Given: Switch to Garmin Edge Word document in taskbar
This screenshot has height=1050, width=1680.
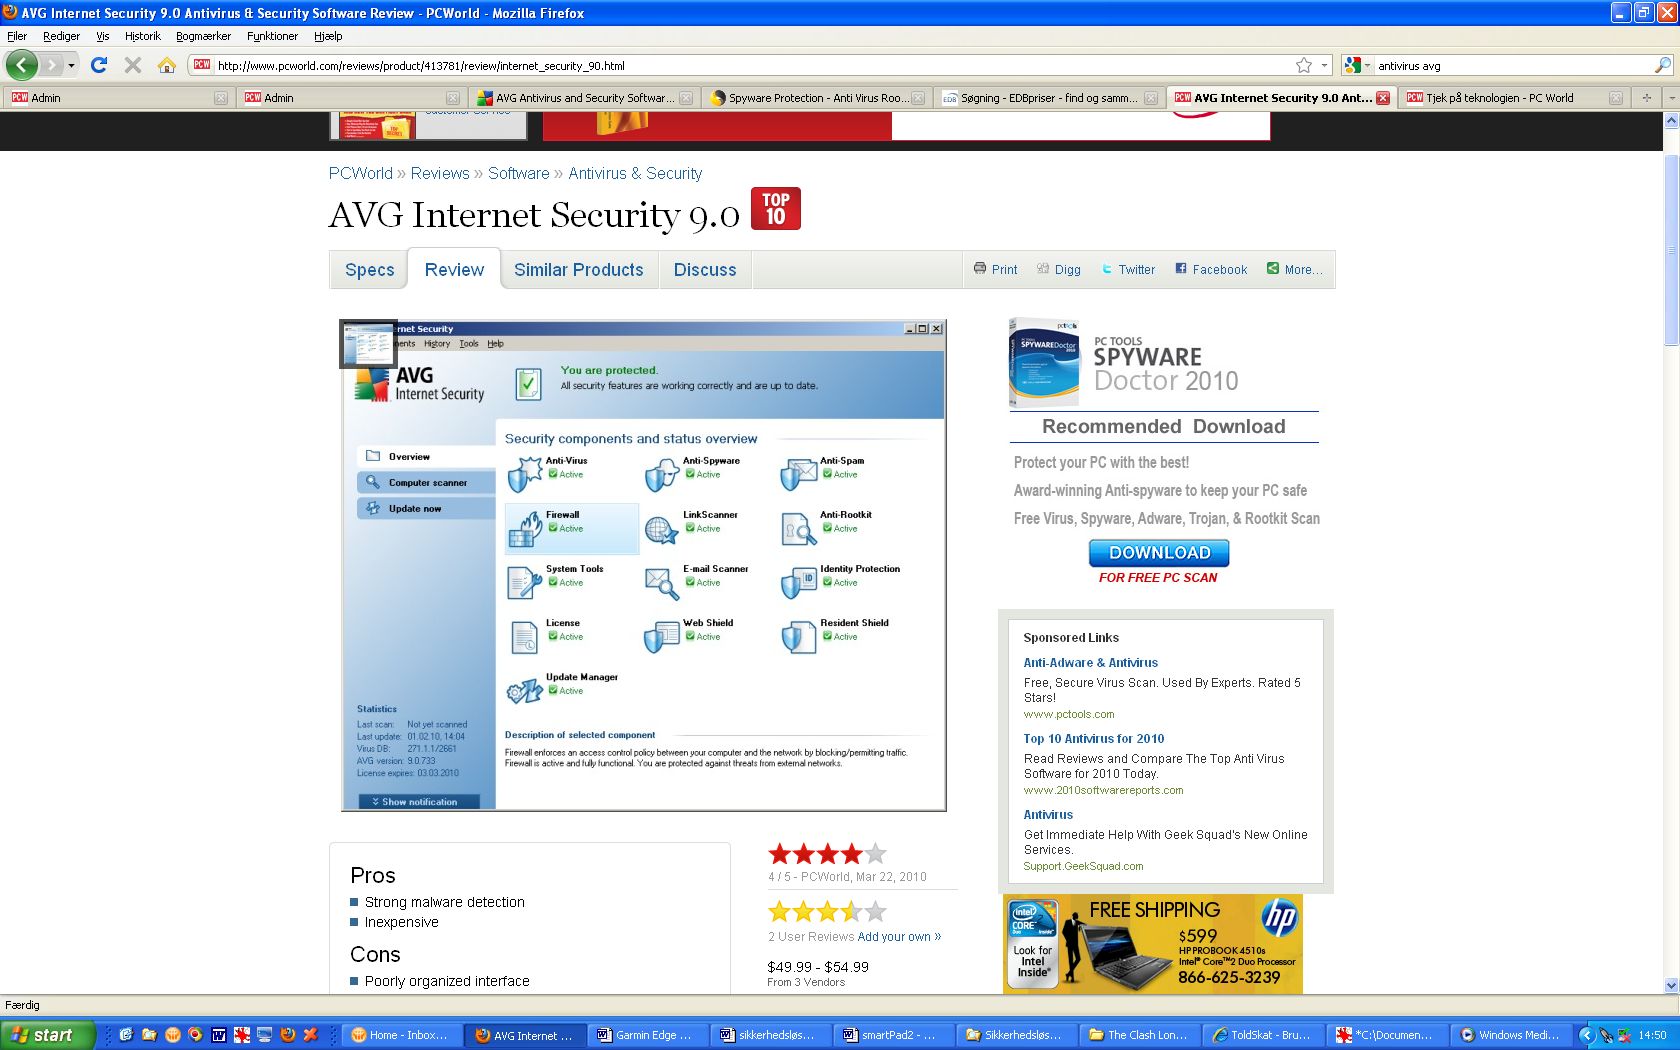Looking at the screenshot, I should 647,1035.
